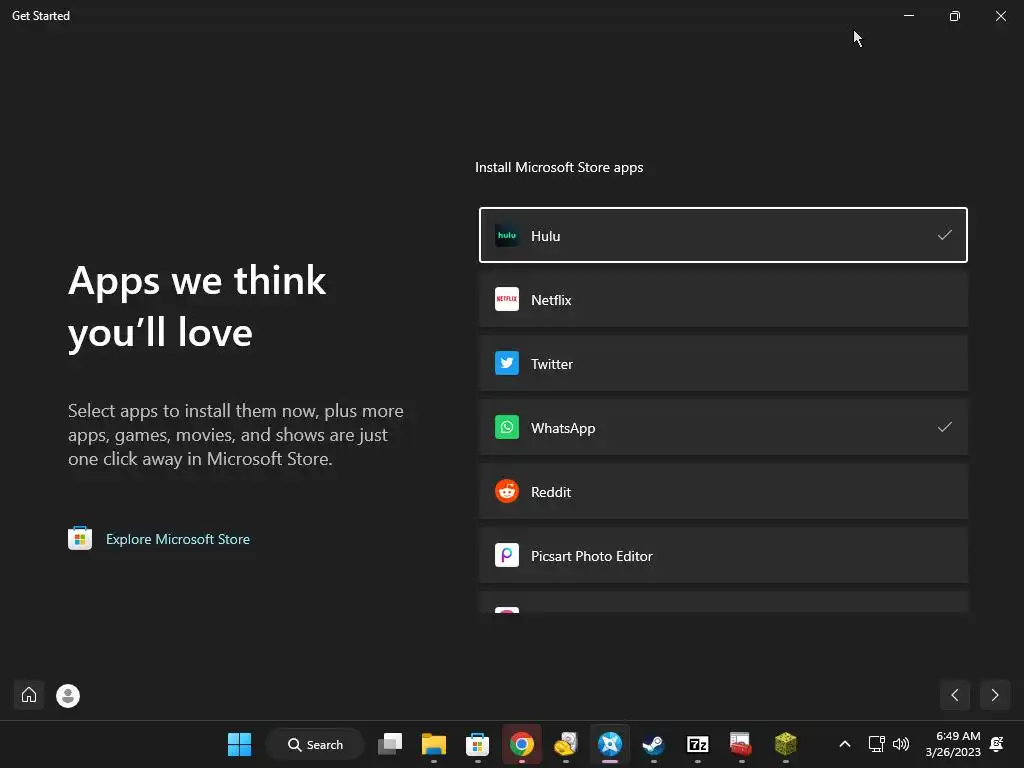Viewport: 1024px width, 768px height.
Task: Click the Hulu app logo icon
Action: tap(507, 236)
